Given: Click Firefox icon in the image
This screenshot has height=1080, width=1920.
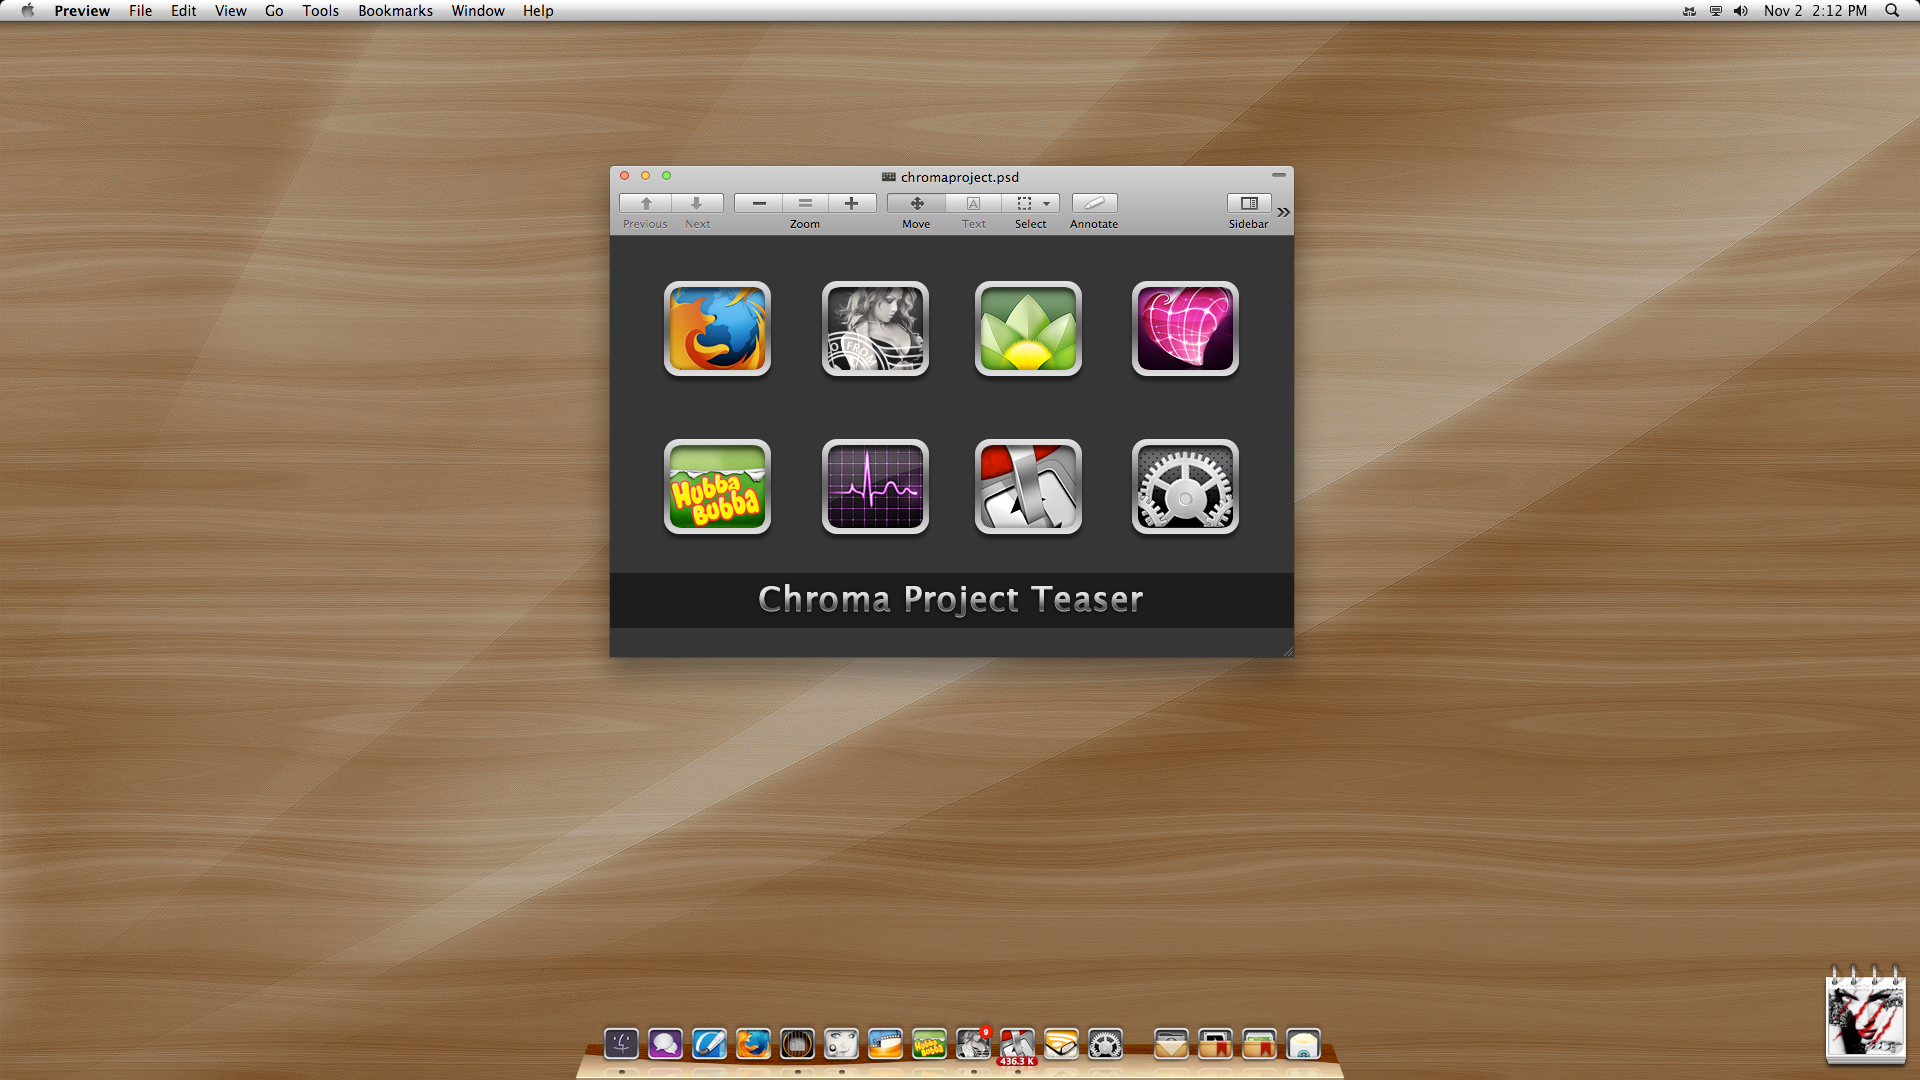Looking at the screenshot, I should [x=717, y=329].
